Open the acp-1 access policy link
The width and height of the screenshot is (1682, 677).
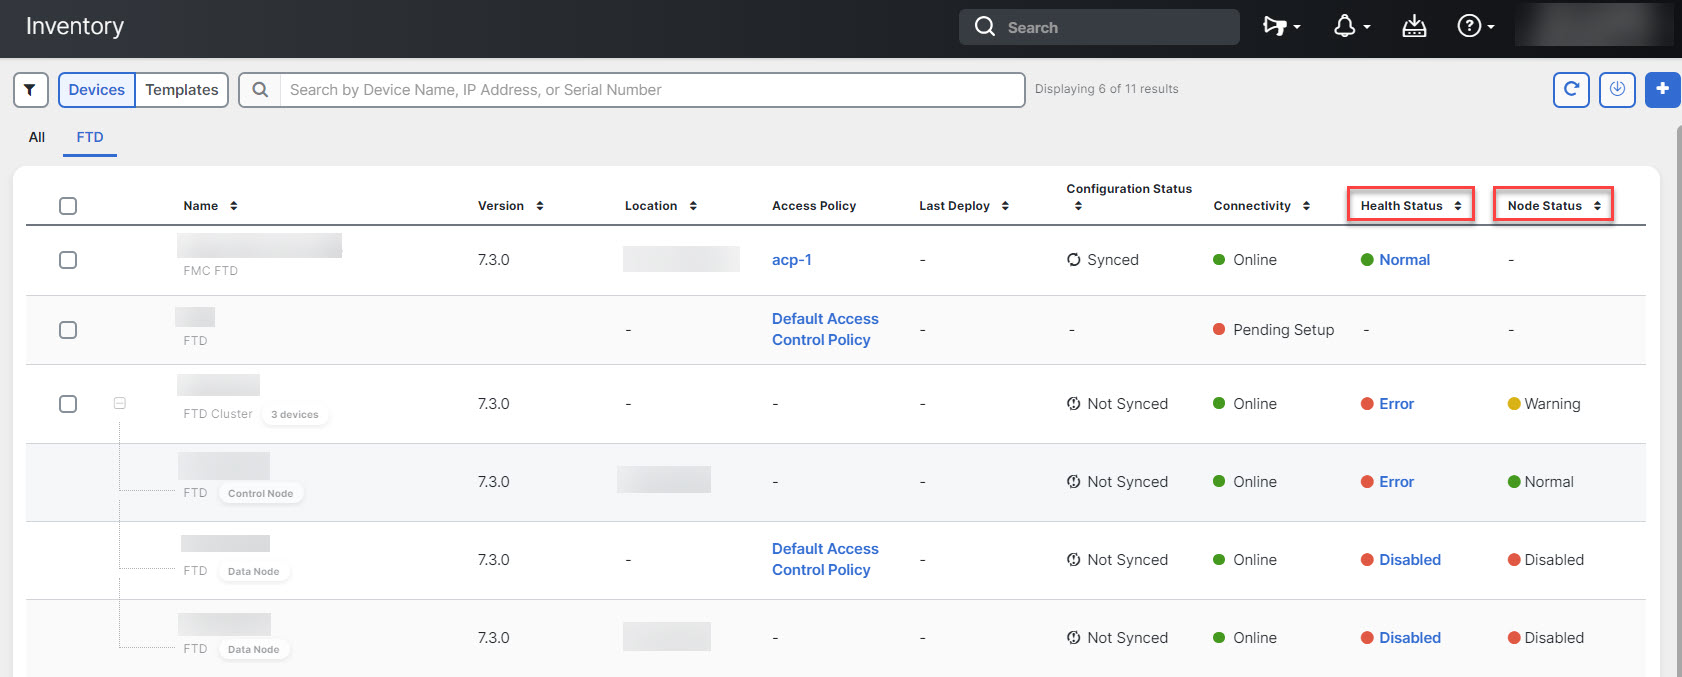pyautogui.click(x=791, y=260)
